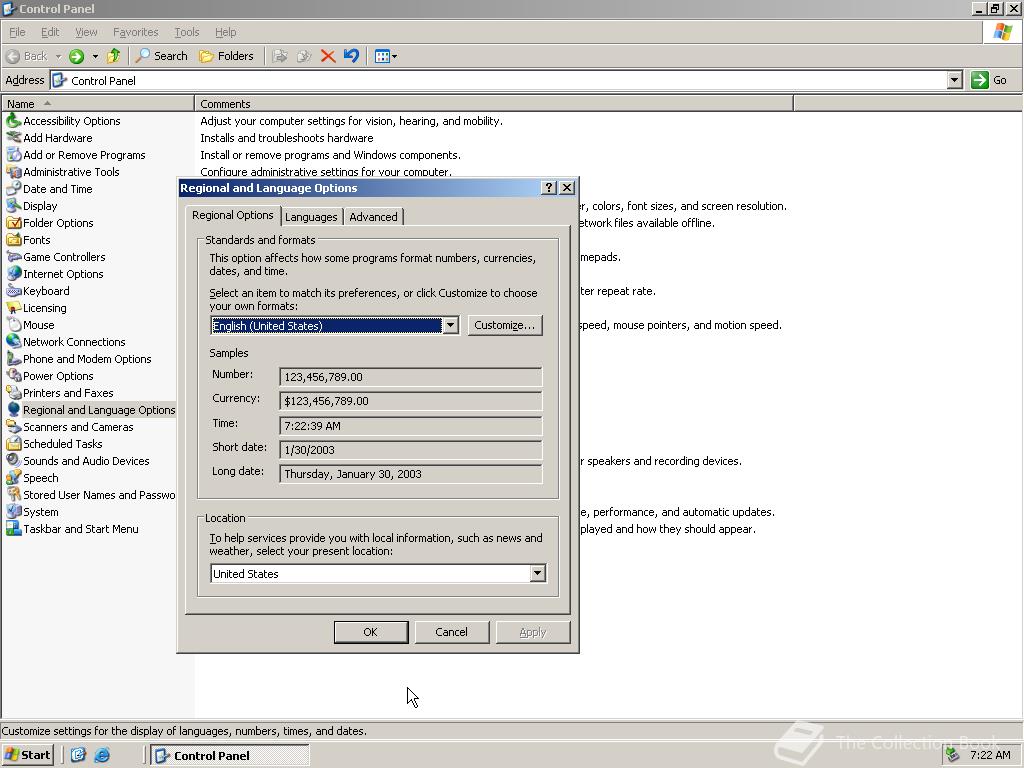Select the Scheduled Tasks icon
This screenshot has width=1024, height=768.
(x=13, y=443)
